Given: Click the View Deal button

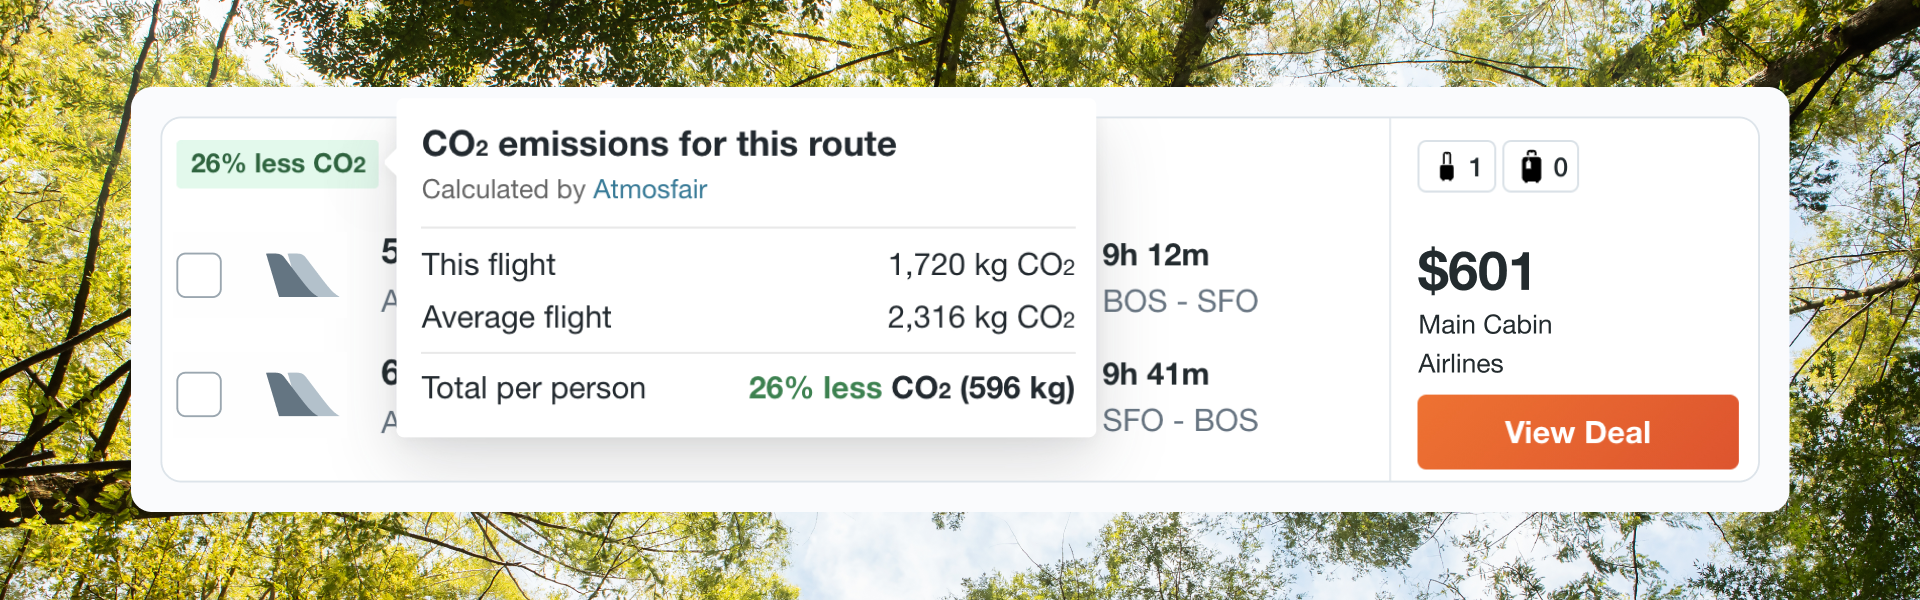Looking at the screenshot, I should 1578,432.
